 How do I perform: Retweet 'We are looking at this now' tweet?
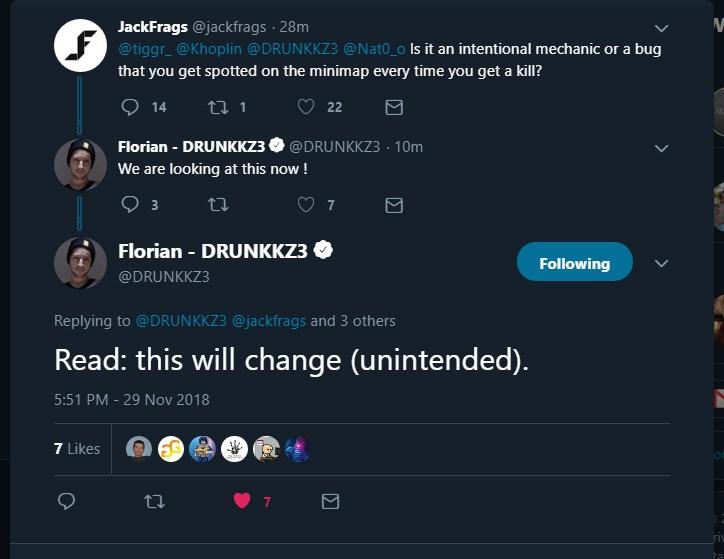tap(216, 205)
